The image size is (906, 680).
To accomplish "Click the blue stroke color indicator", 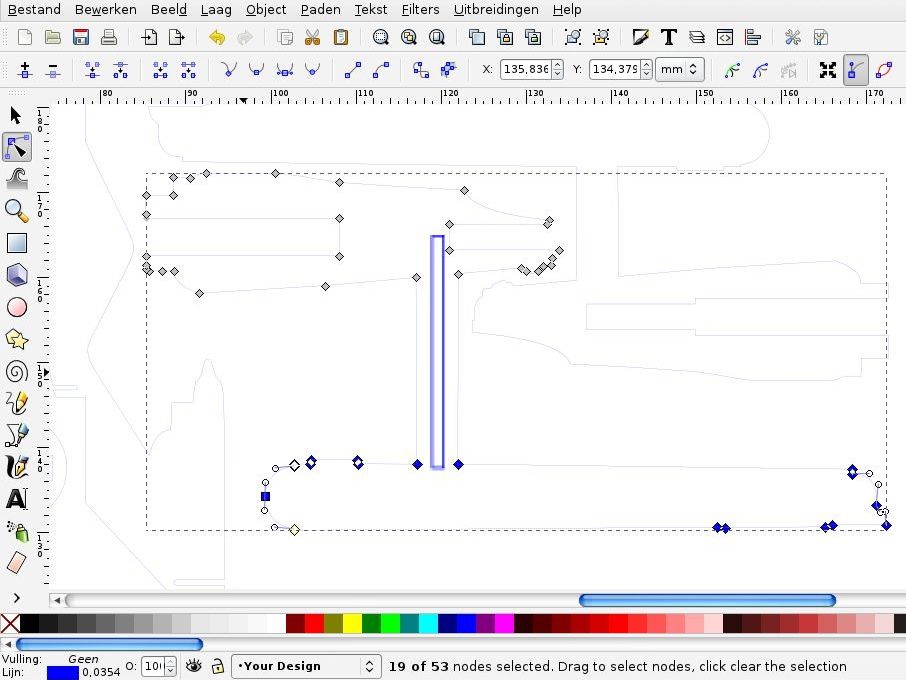I will click(62, 673).
